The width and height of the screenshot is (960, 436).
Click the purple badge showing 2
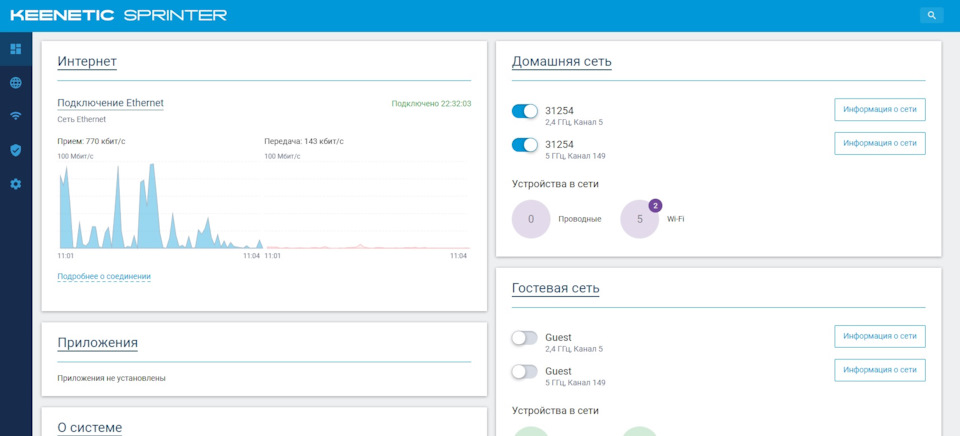(x=655, y=206)
